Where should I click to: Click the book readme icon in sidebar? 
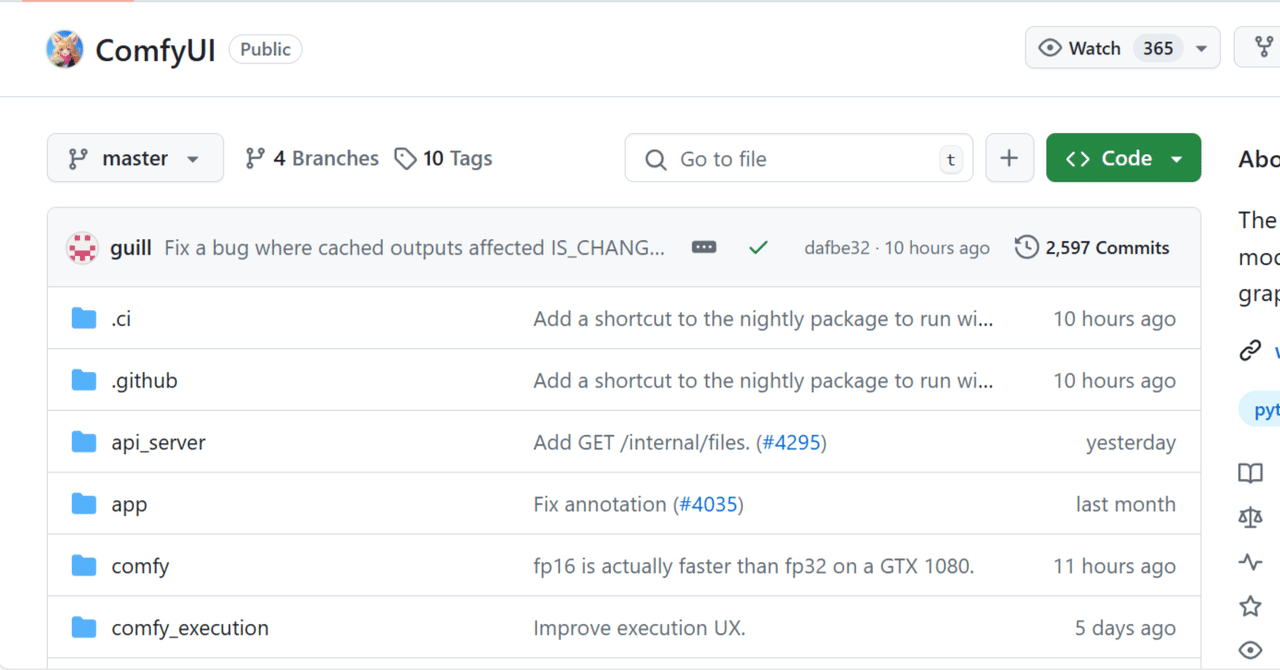pyautogui.click(x=1250, y=473)
